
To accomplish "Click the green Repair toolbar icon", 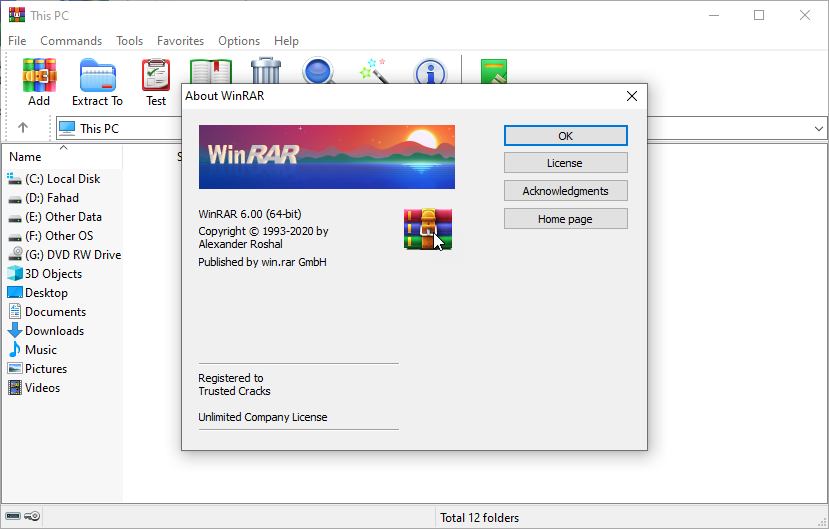I will click(494, 71).
